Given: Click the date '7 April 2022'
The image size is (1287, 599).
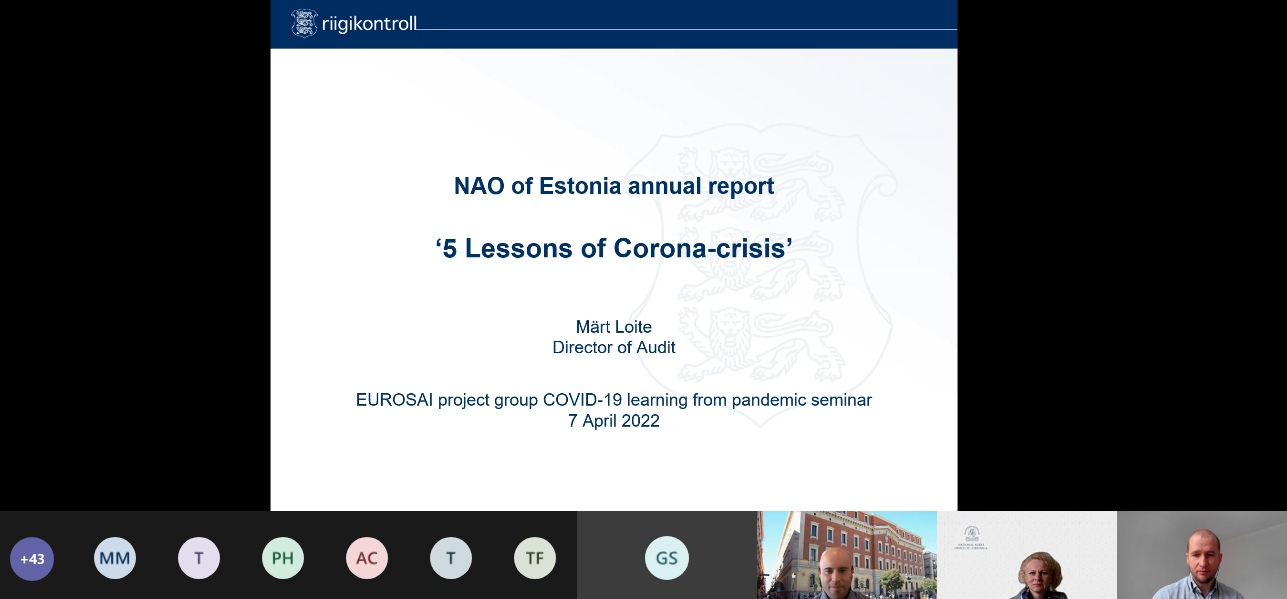Looking at the screenshot, I should (614, 421).
